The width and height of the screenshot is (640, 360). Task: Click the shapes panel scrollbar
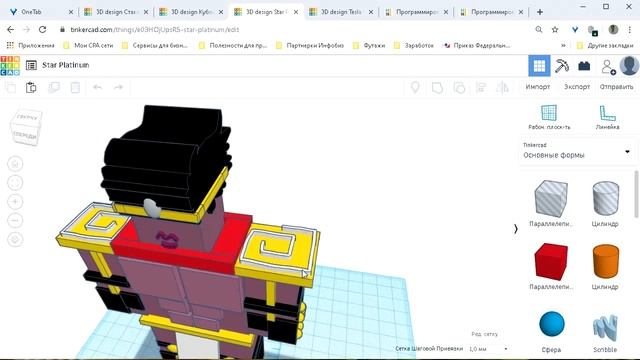click(636, 194)
